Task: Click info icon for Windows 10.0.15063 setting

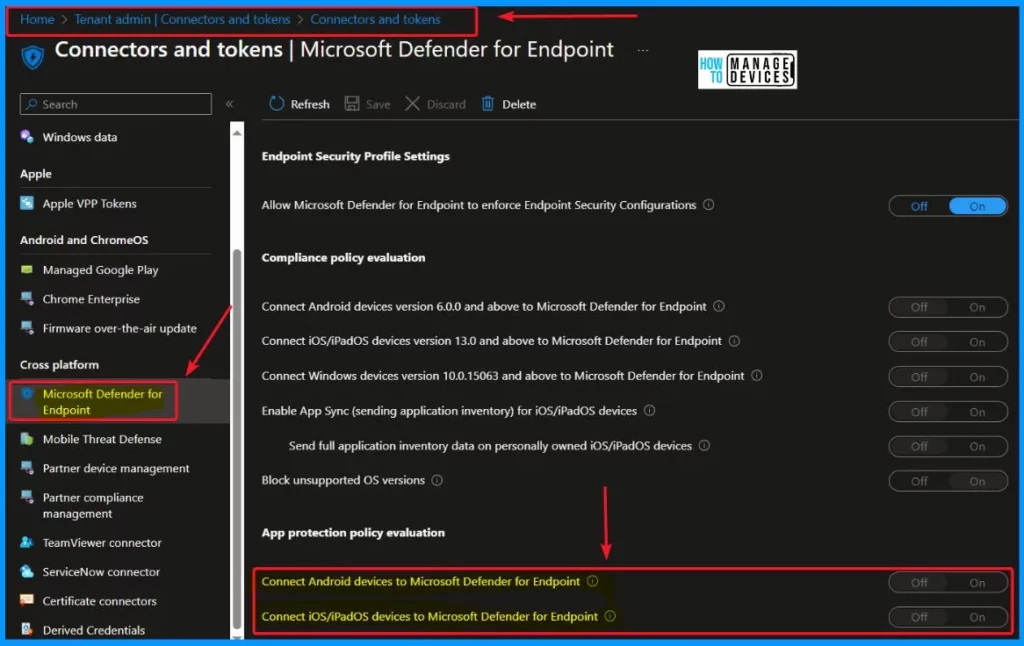Action: (x=757, y=376)
